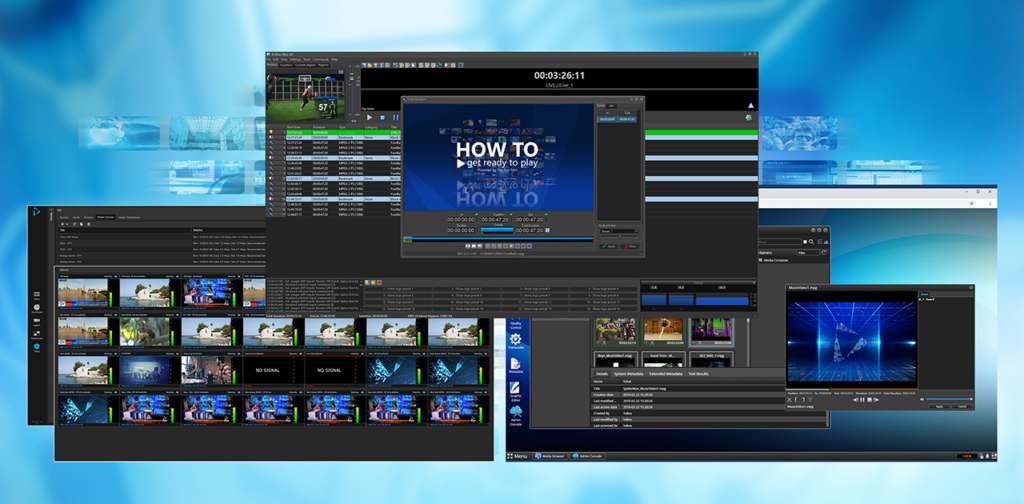The height and width of the screenshot is (504, 1024).
Task: Click the first NO SIGNAL multiviewer tile
Action: [x=272, y=370]
